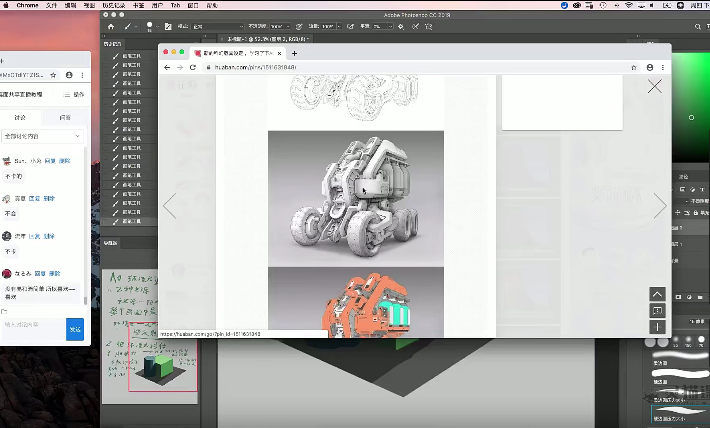Screen dimensions: 710x428
Task: Reload the Huaban page in Chrome
Action: point(193,67)
